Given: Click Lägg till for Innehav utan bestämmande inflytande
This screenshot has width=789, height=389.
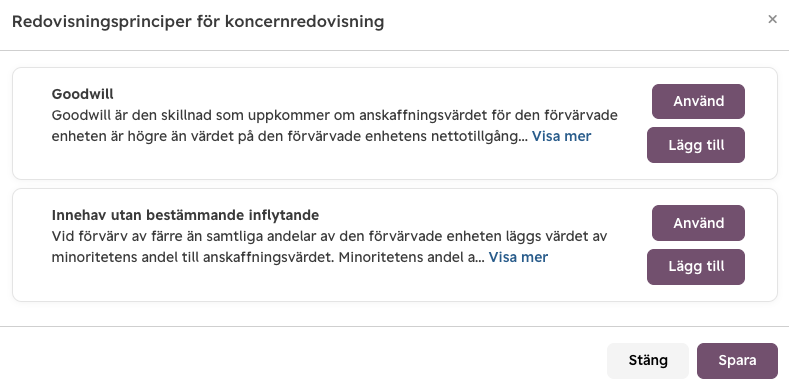Looking at the screenshot, I should point(695,267).
